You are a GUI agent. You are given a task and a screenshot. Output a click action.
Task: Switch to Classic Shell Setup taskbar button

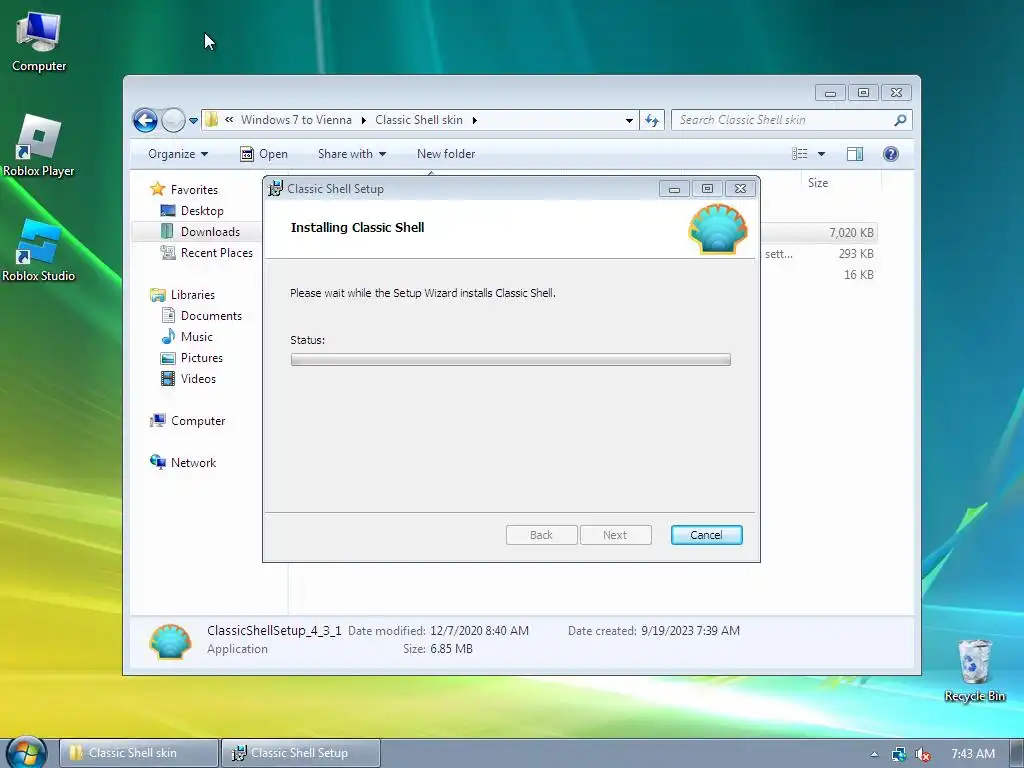tap(300, 752)
